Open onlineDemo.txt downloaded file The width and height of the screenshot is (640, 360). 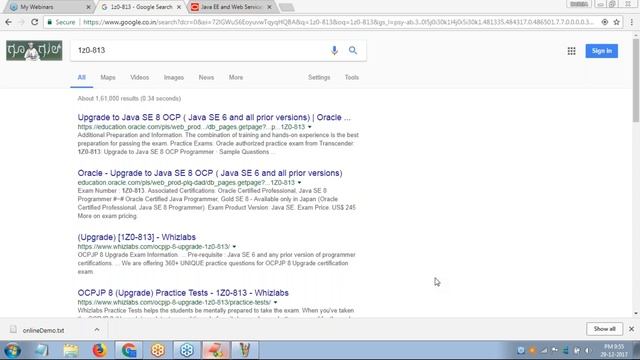(x=43, y=330)
